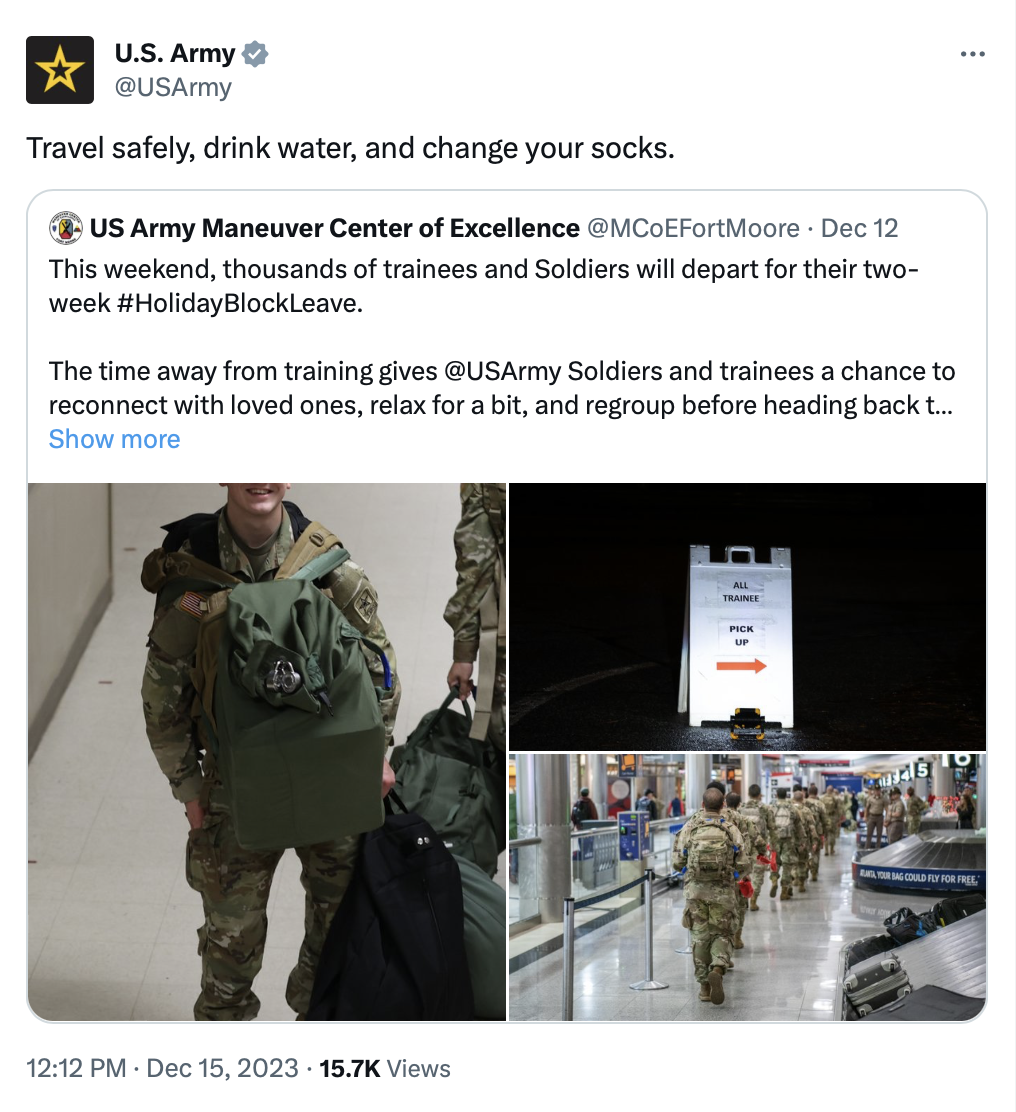Open photo of soldiers walking through airport
The image size is (1016, 1112).
[747, 887]
